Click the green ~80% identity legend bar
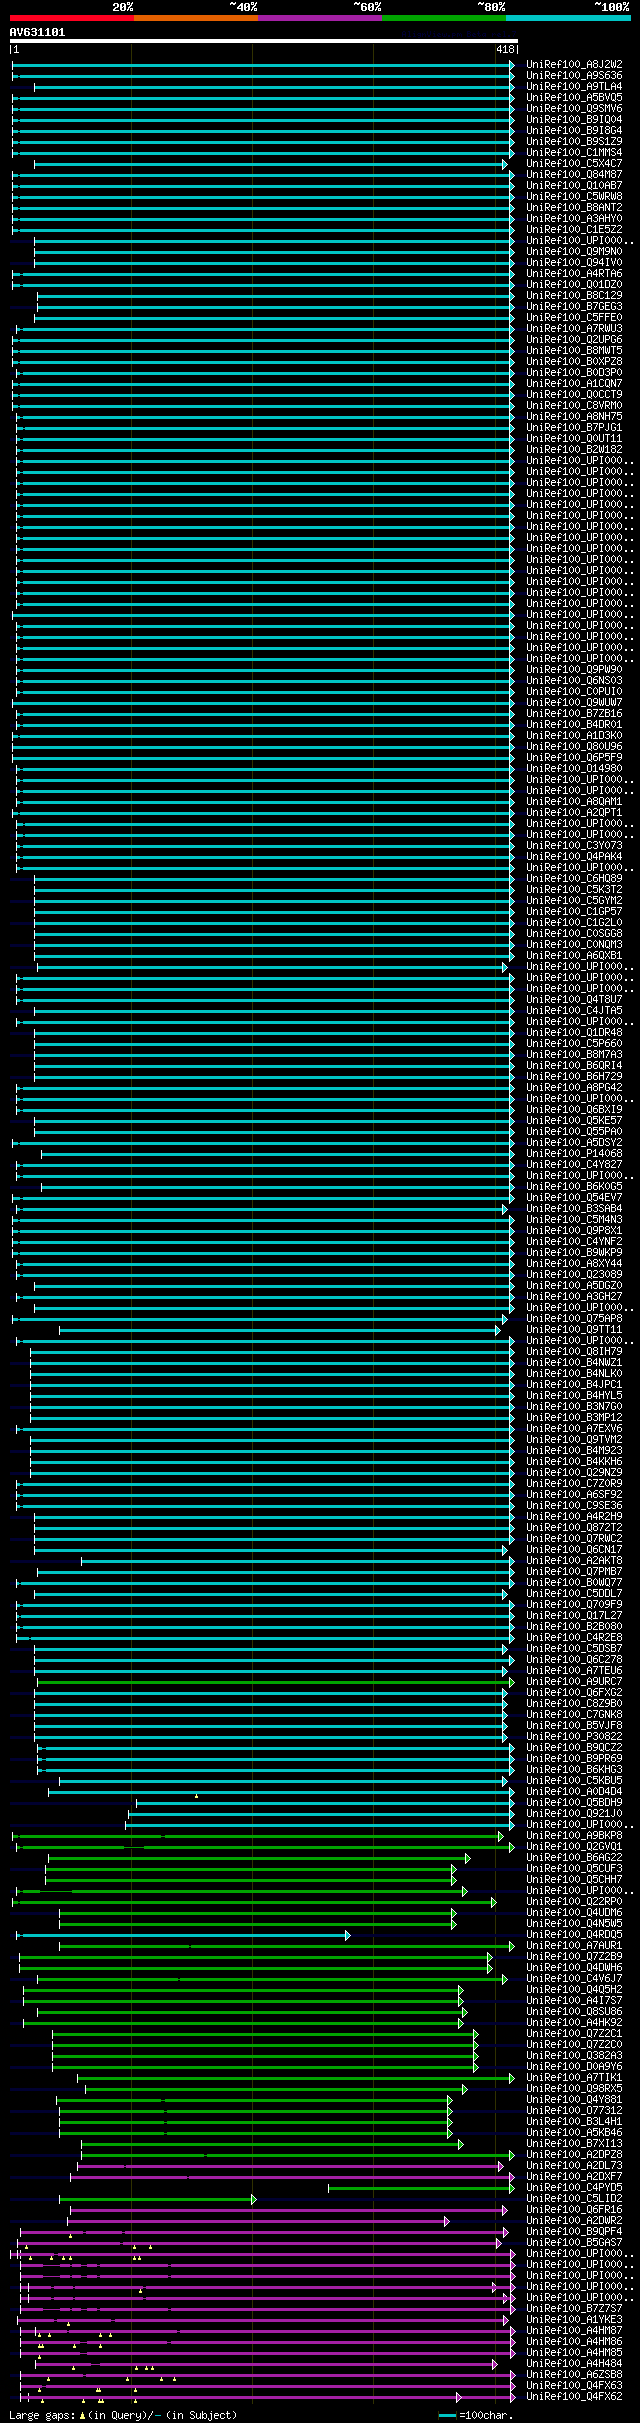640x2423 pixels. pyautogui.click(x=443, y=18)
